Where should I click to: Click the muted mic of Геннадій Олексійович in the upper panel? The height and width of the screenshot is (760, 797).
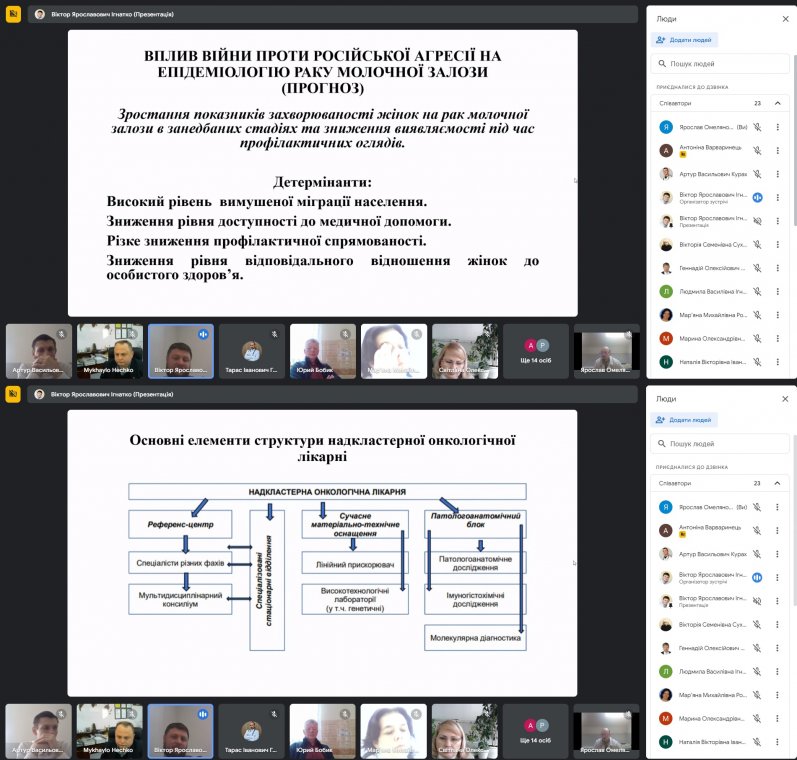point(757,268)
